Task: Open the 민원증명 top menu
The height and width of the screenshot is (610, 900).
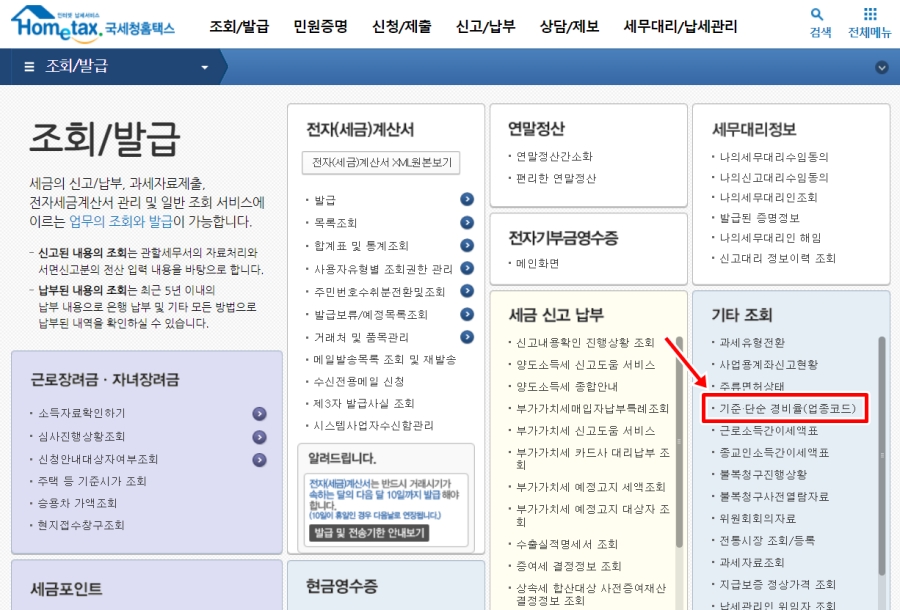Action: tap(320, 26)
